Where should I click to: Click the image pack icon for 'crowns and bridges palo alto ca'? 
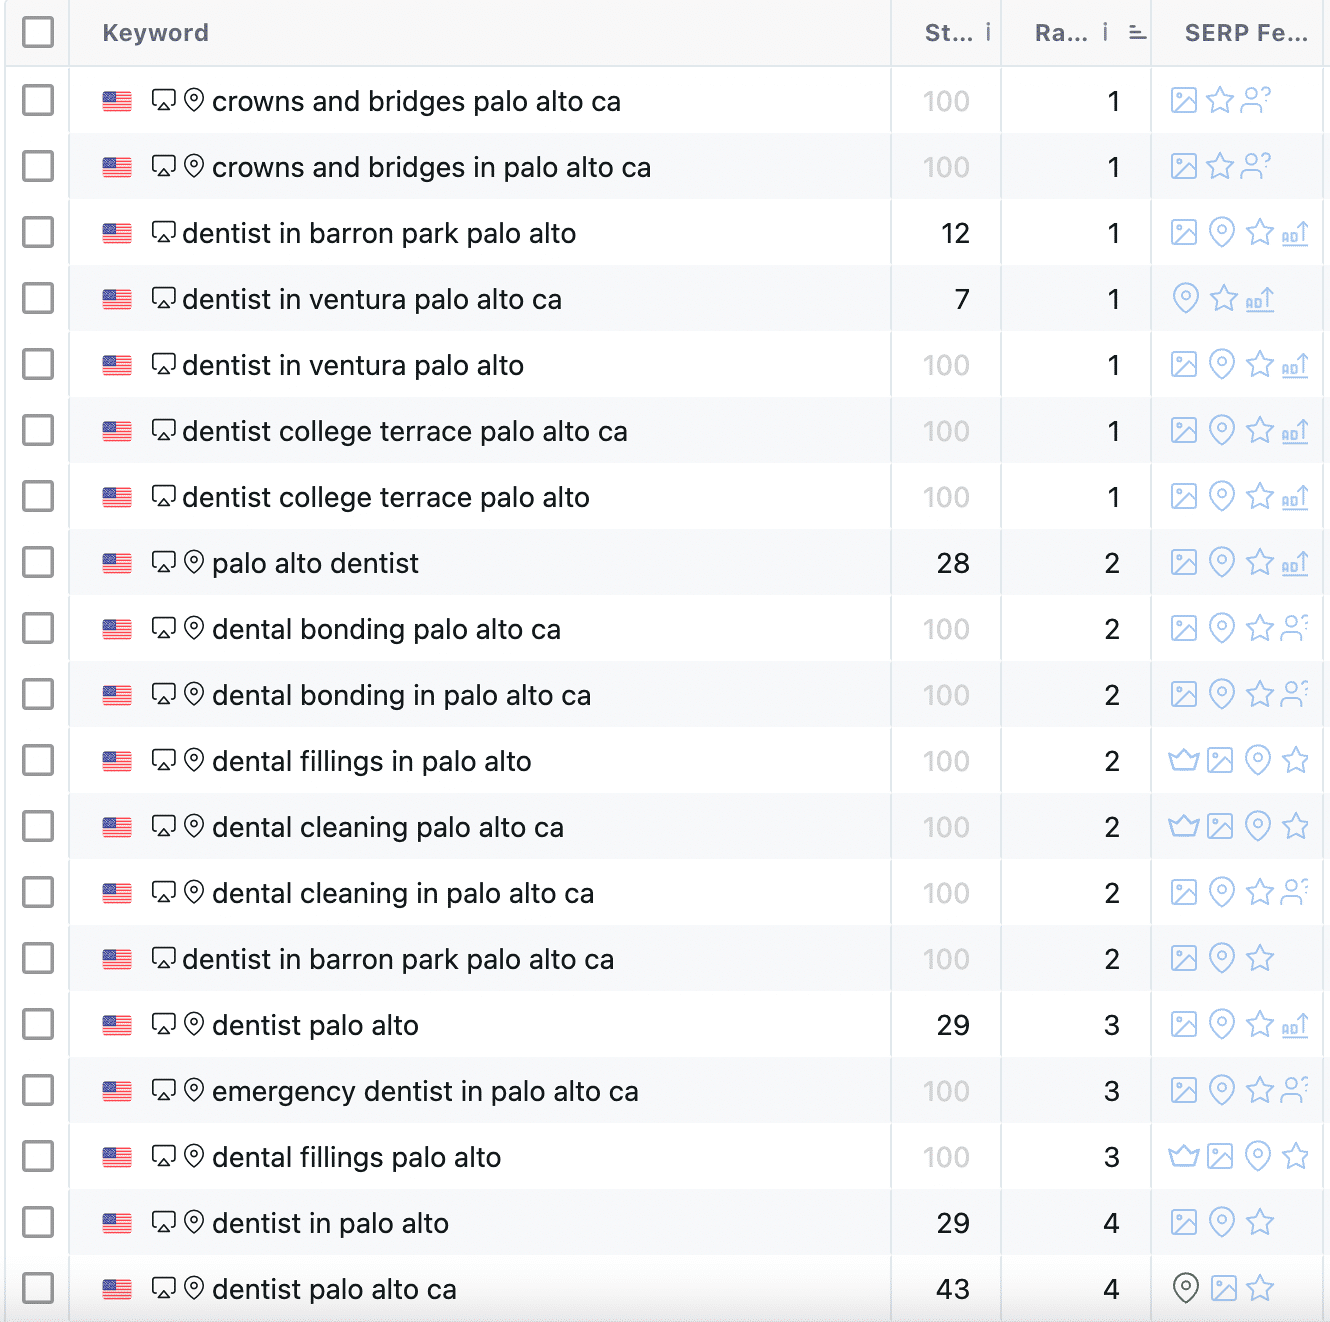(x=1184, y=101)
